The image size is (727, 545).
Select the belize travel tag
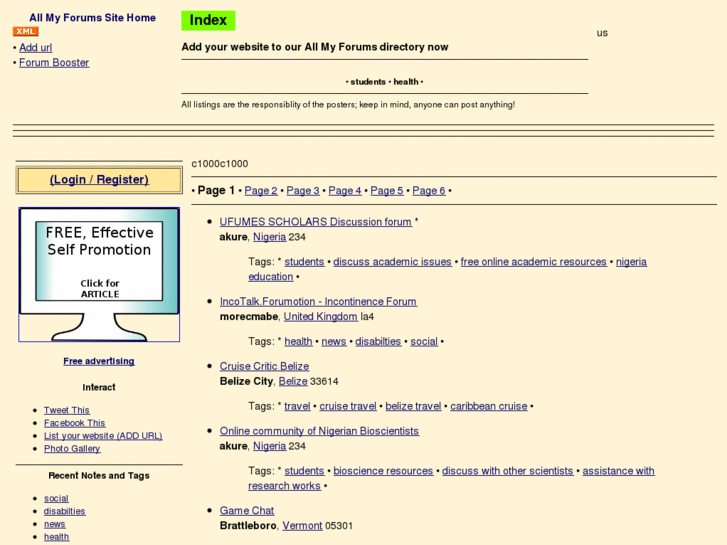pos(413,406)
